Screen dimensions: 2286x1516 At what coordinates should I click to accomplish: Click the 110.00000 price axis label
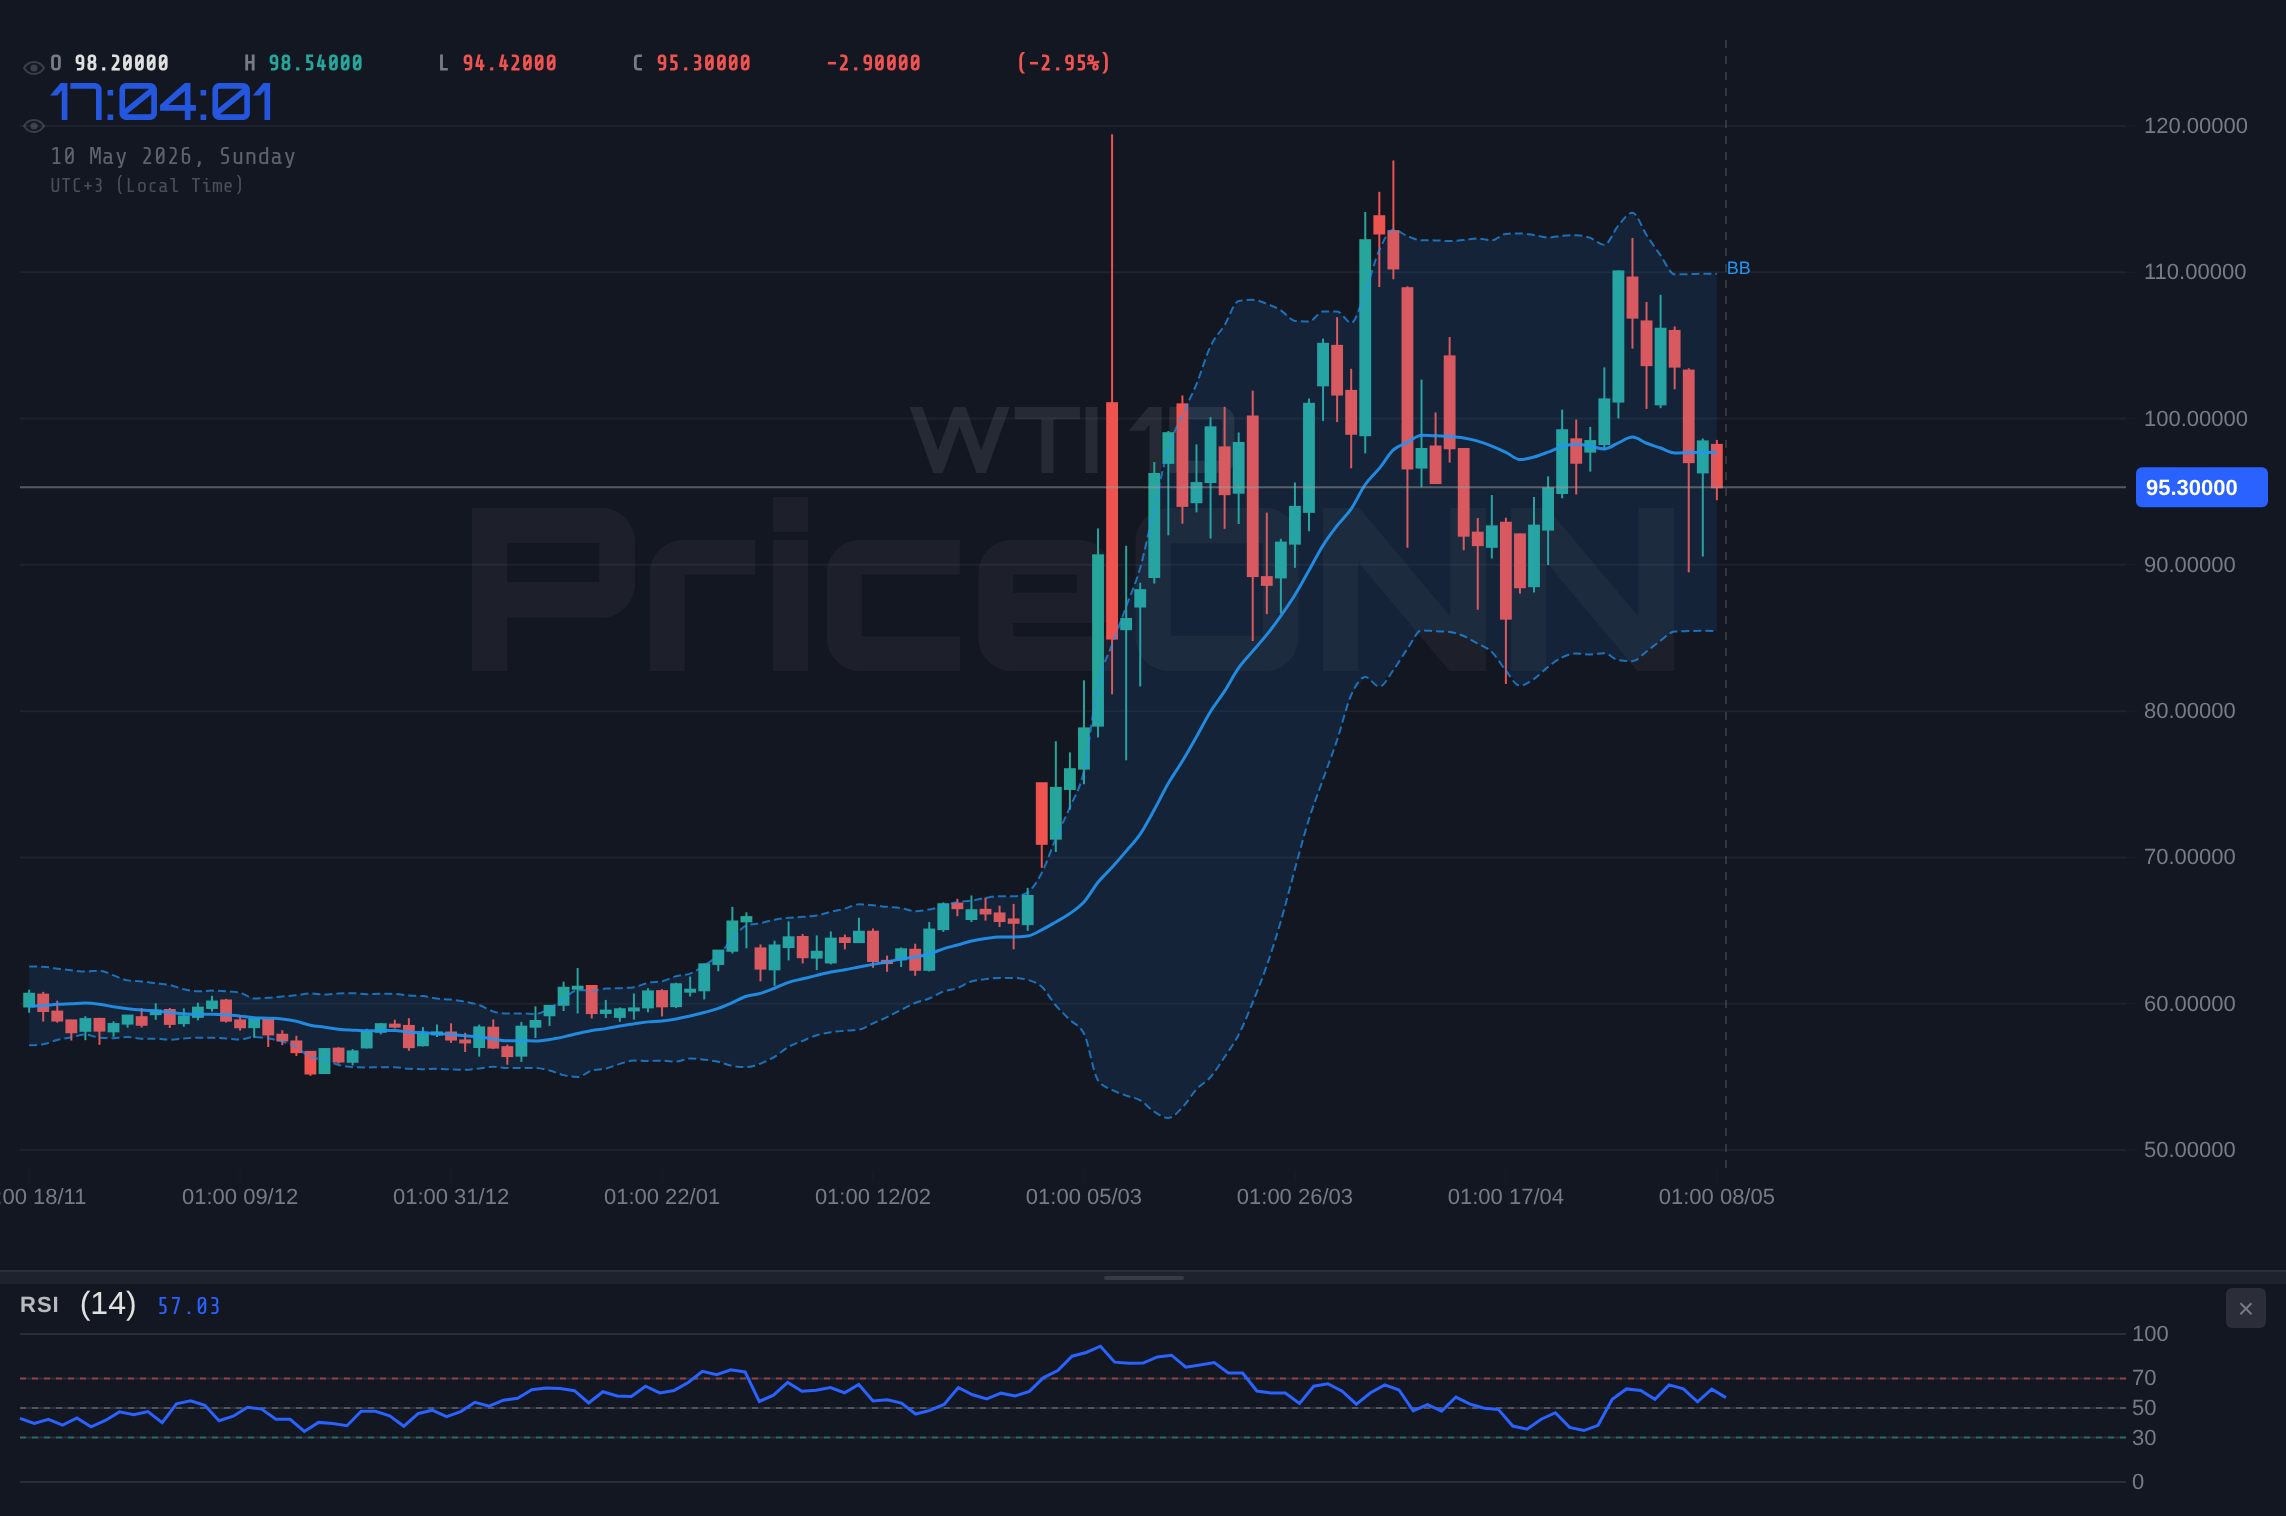[x=2195, y=271]
